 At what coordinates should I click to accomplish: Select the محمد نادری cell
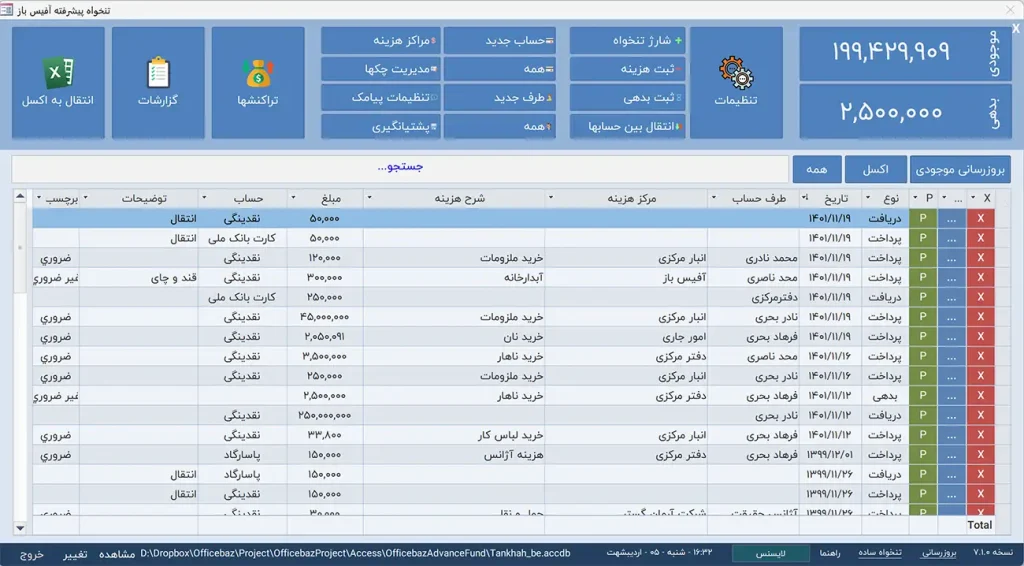pyautogui.click(x=754, y=258)
